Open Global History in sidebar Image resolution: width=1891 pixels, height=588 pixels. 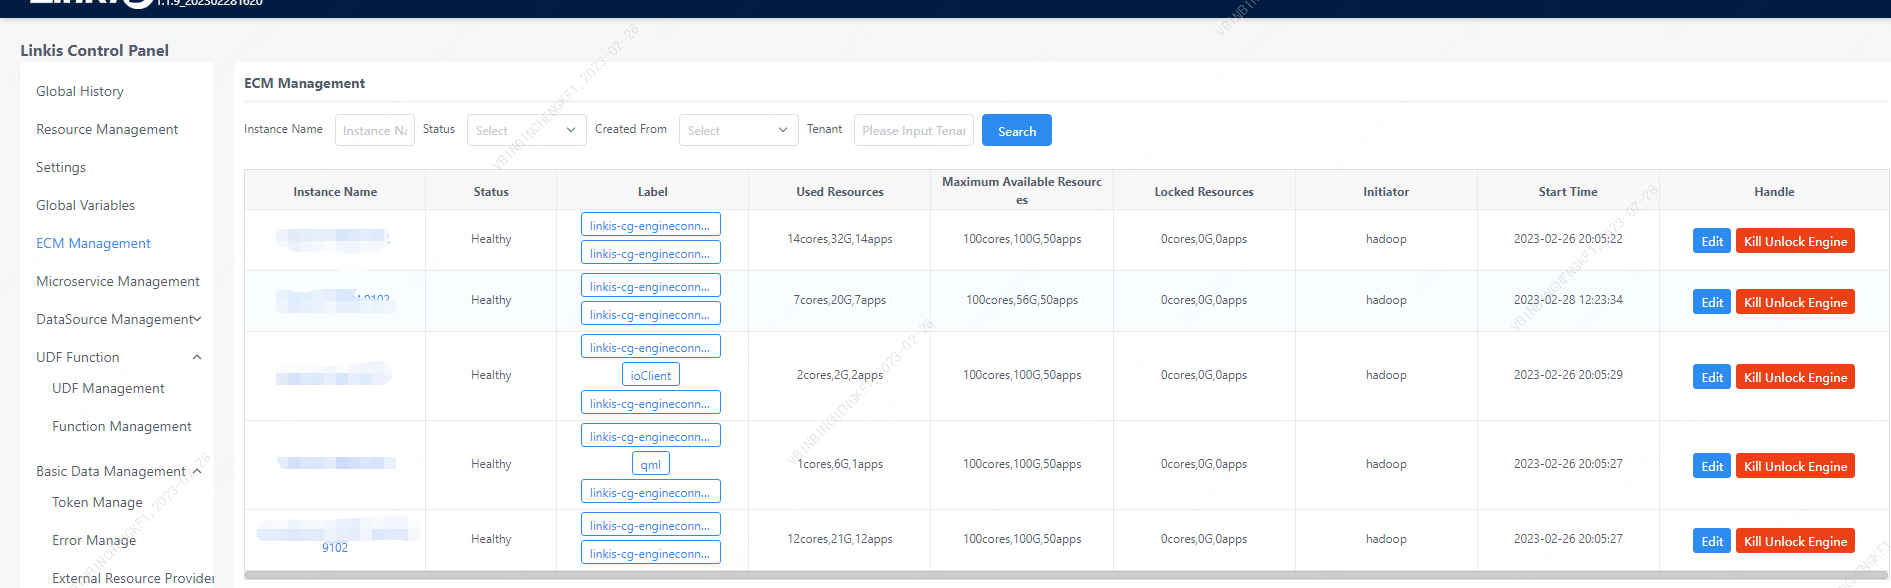(80, 91)
